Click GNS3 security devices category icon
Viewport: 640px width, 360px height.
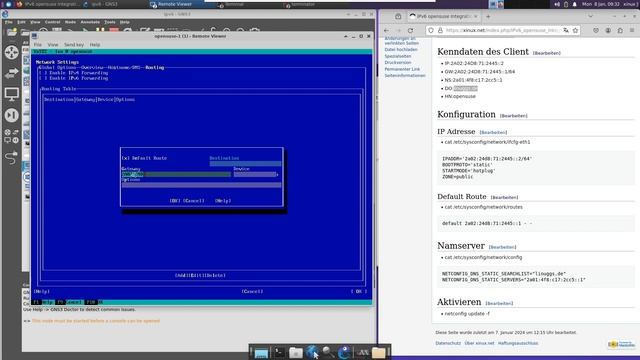coord(11,116)
